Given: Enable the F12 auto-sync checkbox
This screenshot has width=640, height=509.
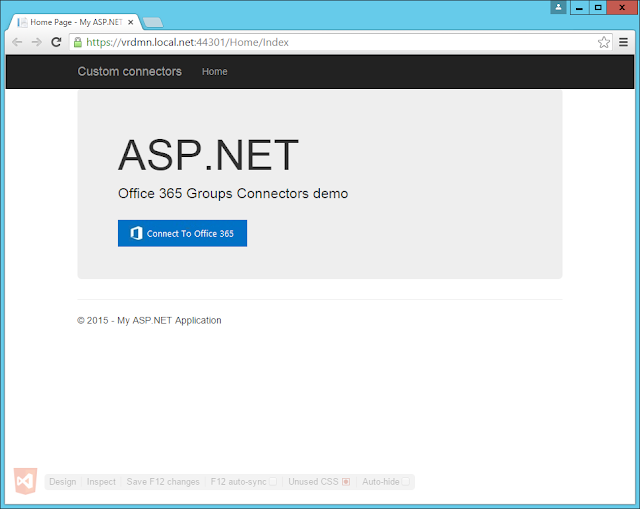Looking at the screenshot, I should click(273, 482).
